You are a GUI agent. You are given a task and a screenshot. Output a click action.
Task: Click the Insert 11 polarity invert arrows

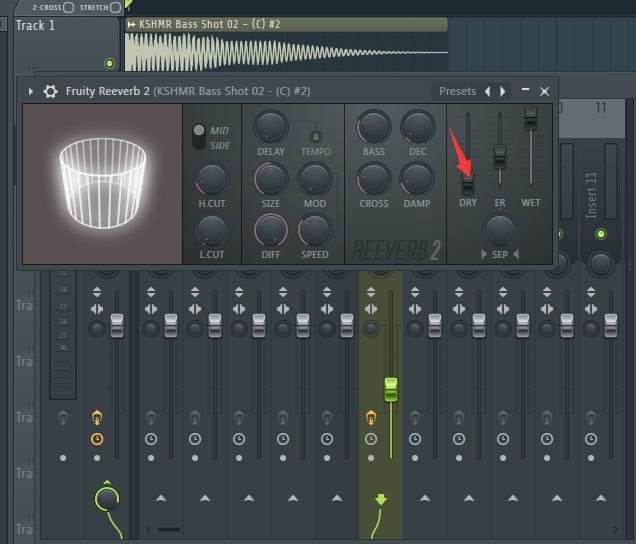591,292
